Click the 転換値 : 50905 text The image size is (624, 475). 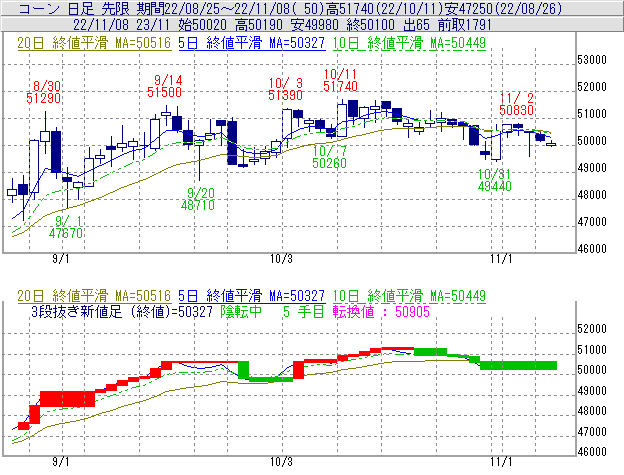(x=381, y=311)
